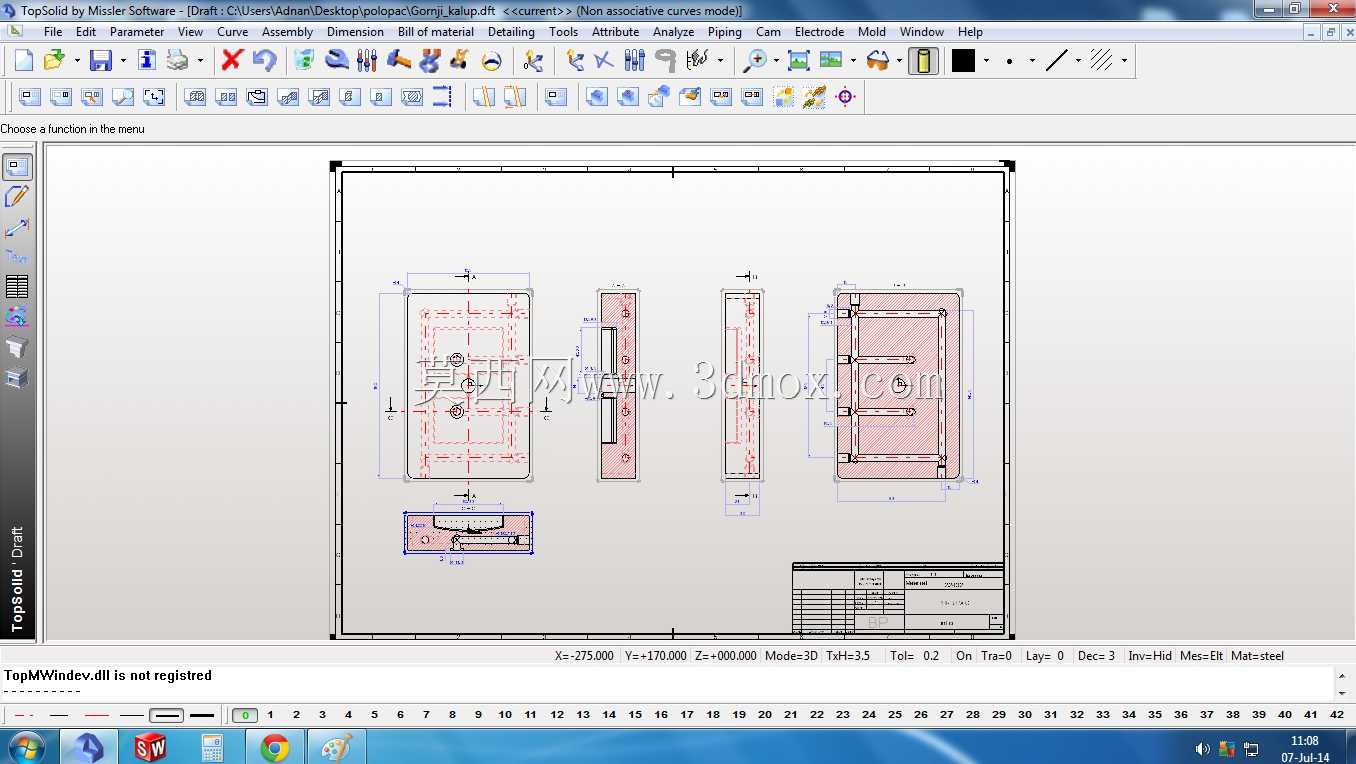Click the waveform curve tool icon

pyautogui.click(x=698, y=61)
